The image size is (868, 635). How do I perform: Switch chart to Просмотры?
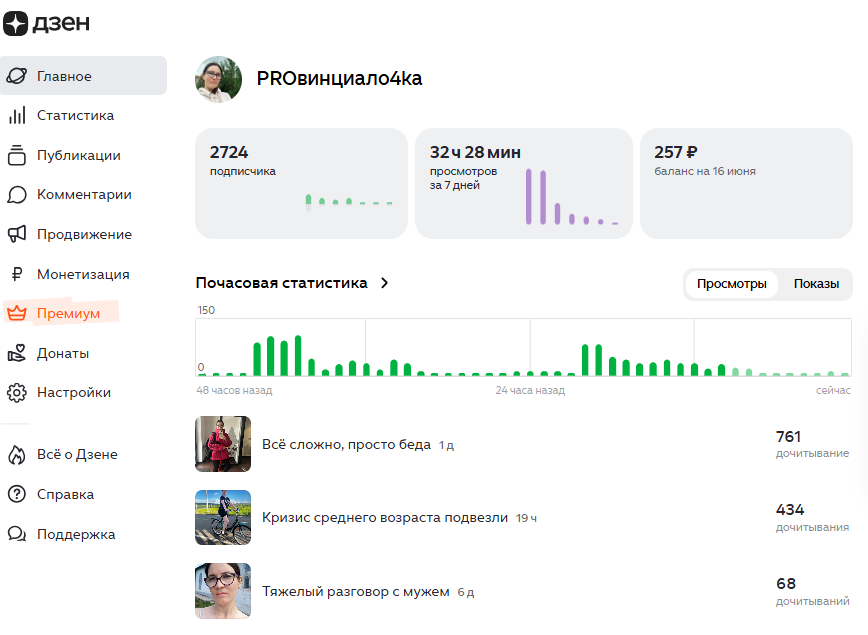click(x=731, y=284)
